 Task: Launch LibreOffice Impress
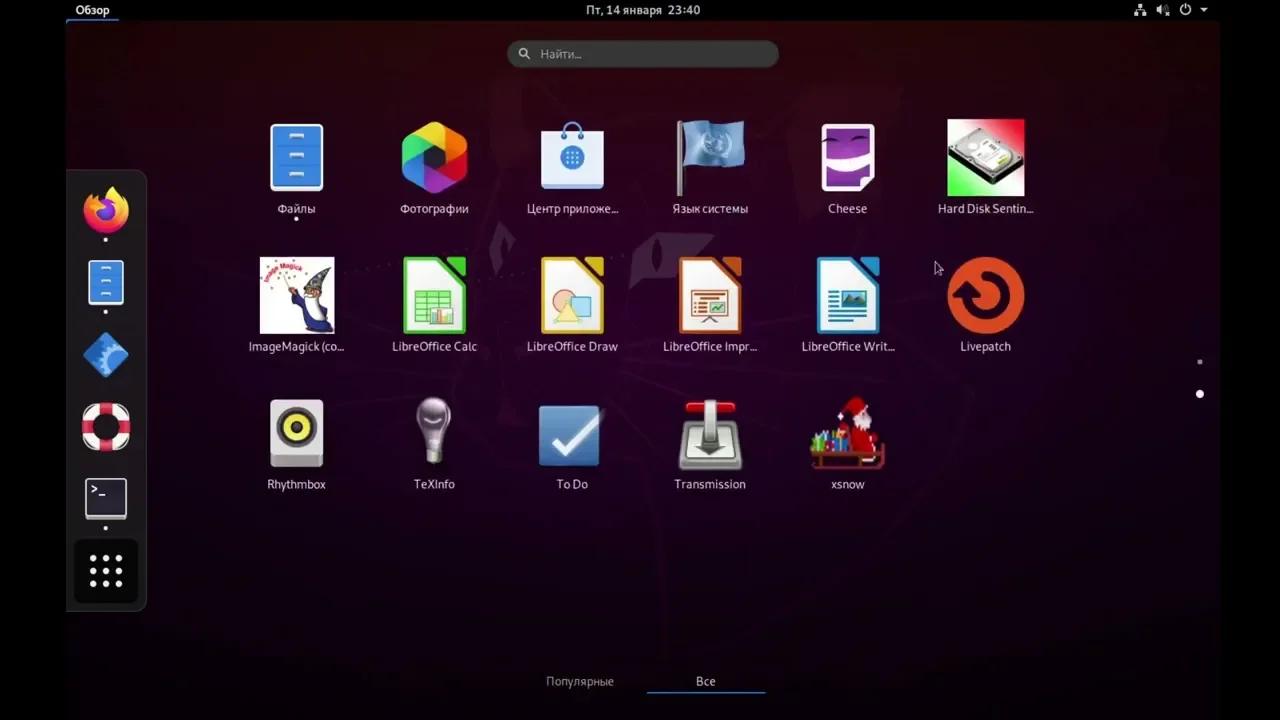coord(710,295)
